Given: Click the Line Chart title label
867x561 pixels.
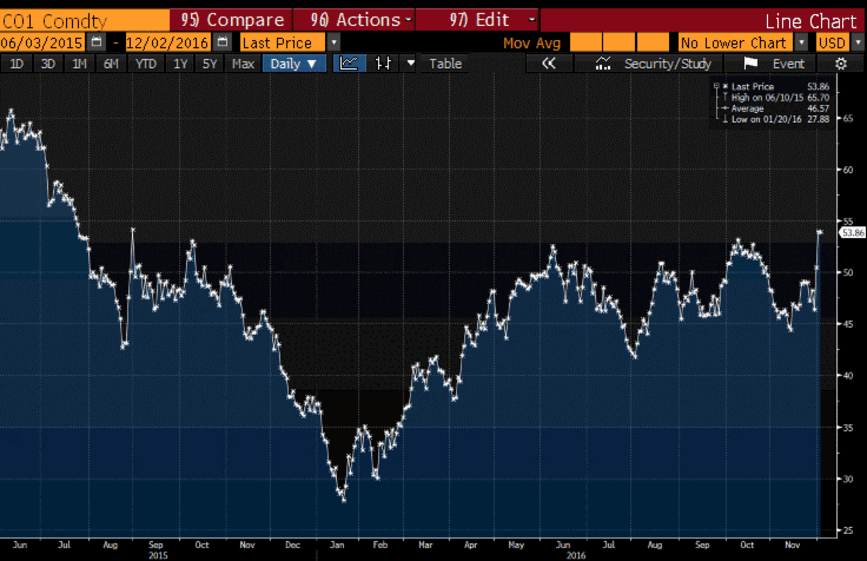Looking at the screenshot, I should [810, 21].
